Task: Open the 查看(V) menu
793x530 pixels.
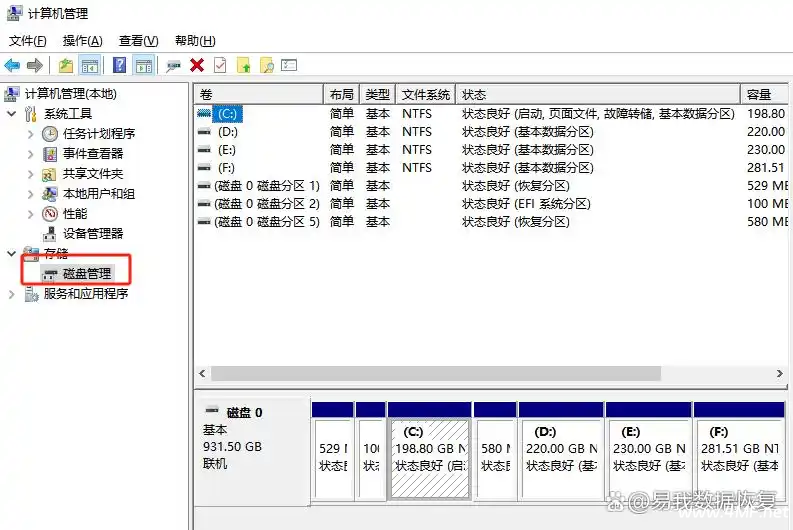Action: click(138, 41)
